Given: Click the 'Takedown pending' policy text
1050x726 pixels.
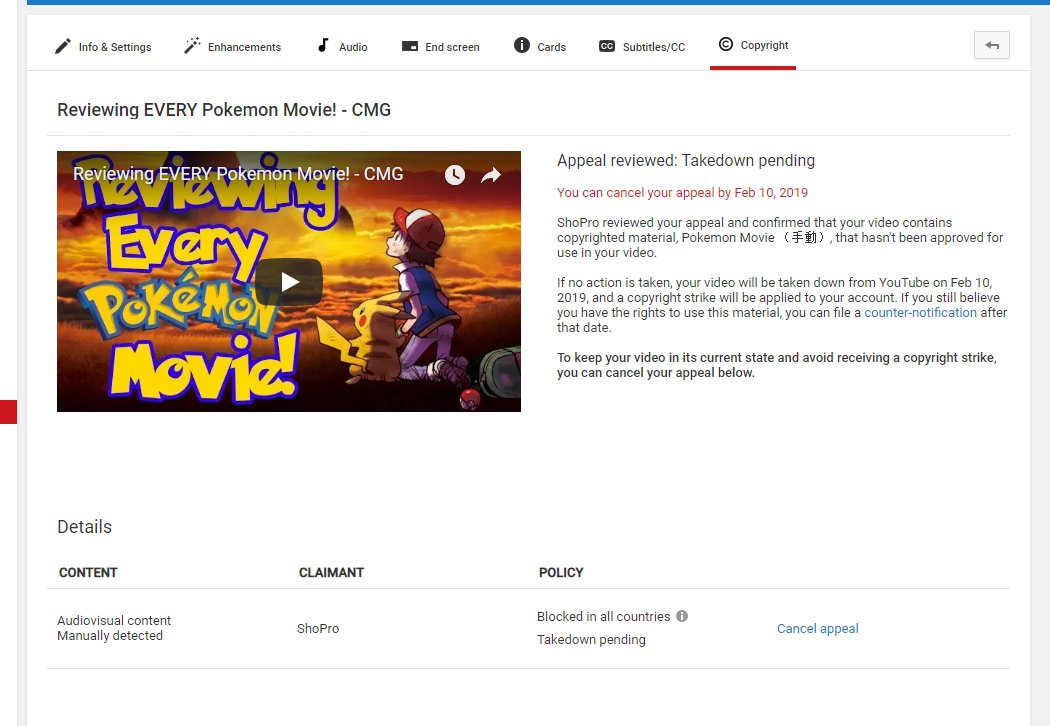Looking at the screenshot, I should [591, 640].
